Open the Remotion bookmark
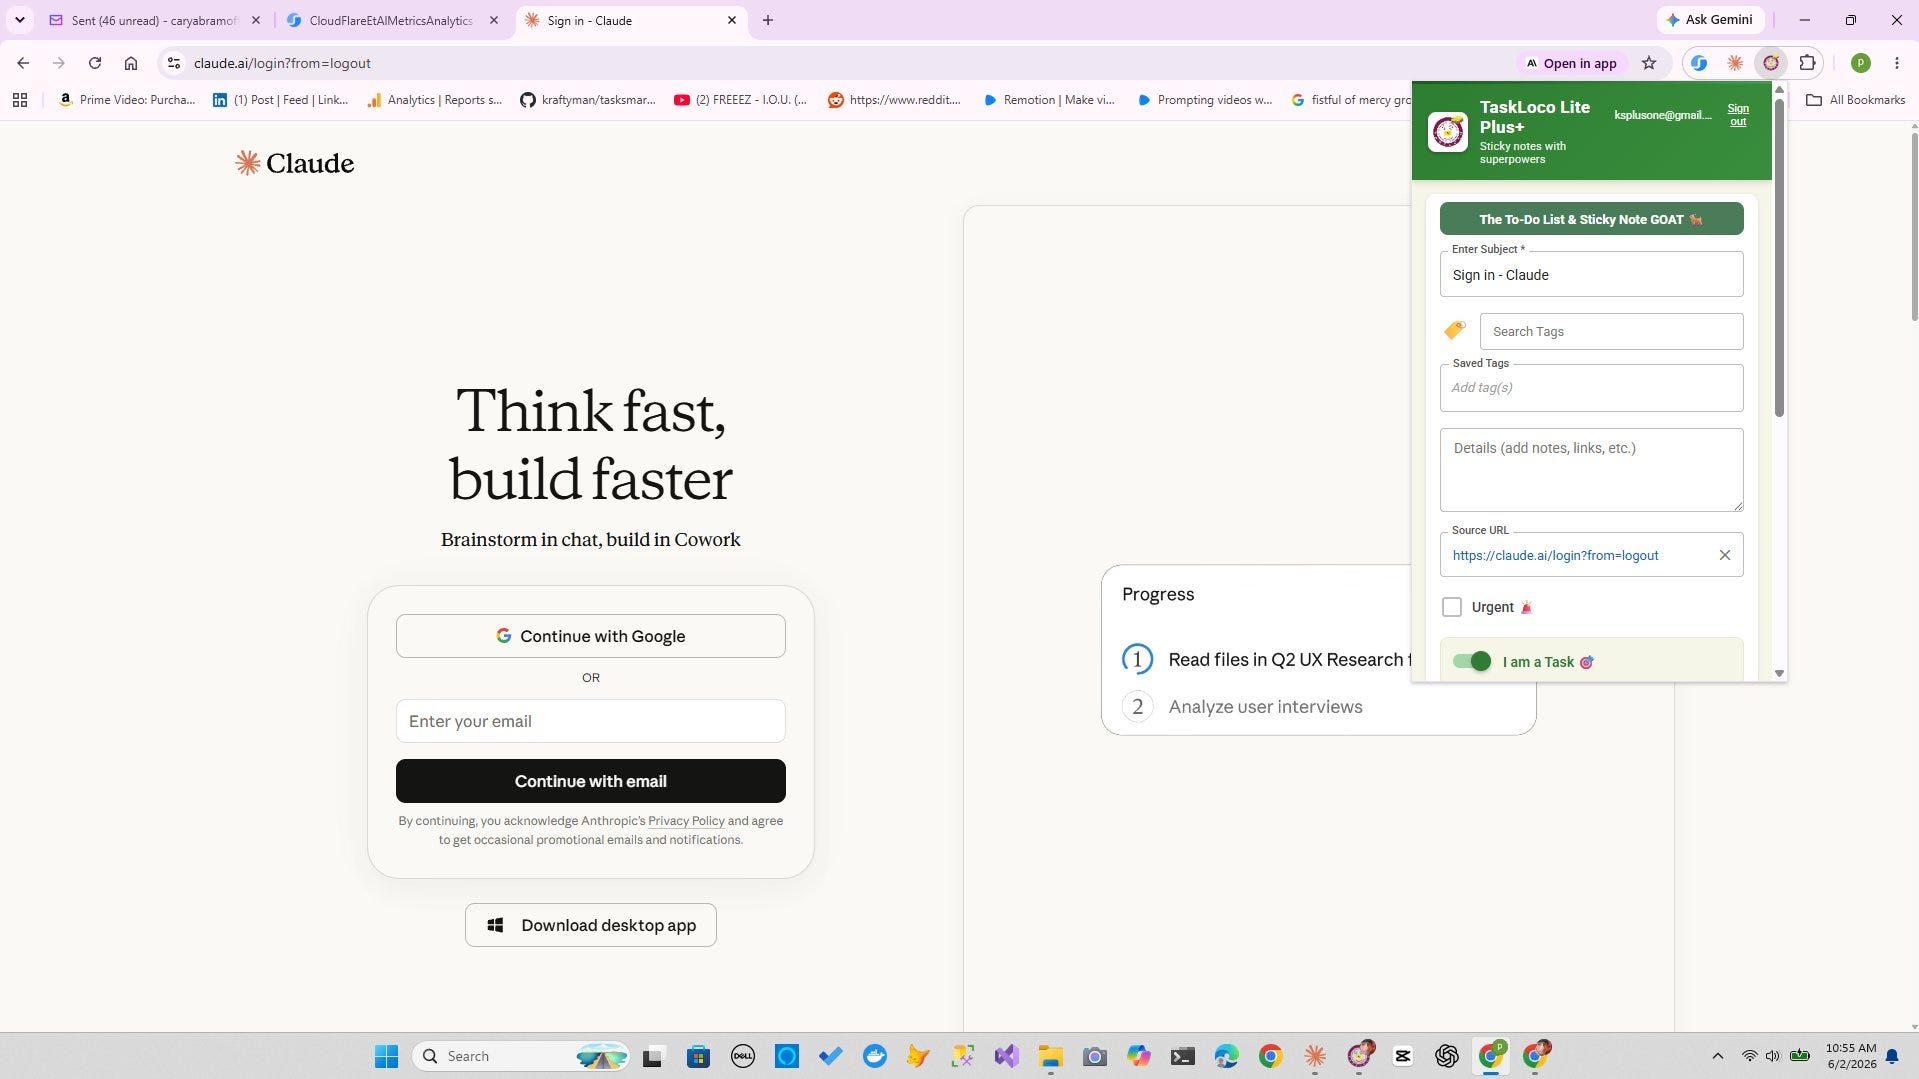Viewport: 1919px width, 1079px height. point(1049,100)
